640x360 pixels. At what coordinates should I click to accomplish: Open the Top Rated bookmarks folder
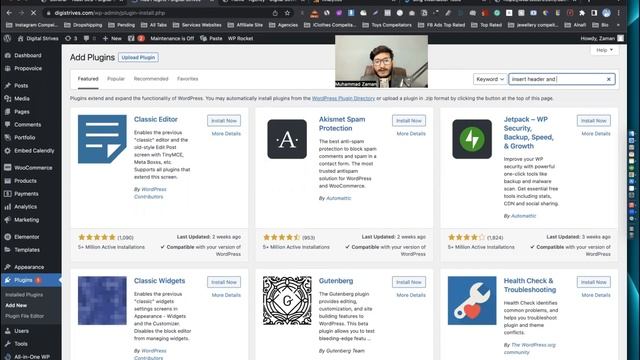pyautogui.click(x=487, y=25)
